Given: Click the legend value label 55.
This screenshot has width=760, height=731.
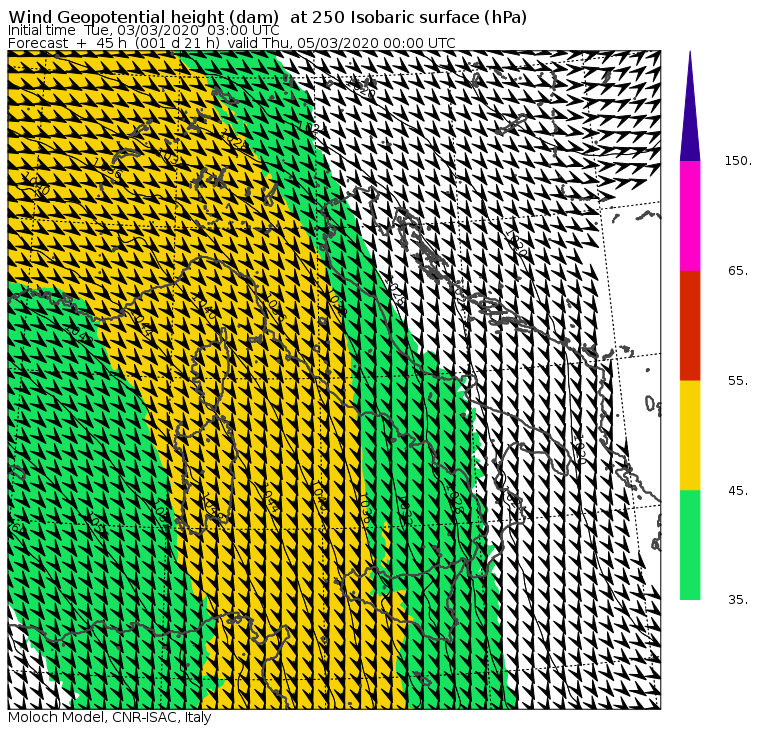Looking at the screenshot, I should (x=739, y=381).
